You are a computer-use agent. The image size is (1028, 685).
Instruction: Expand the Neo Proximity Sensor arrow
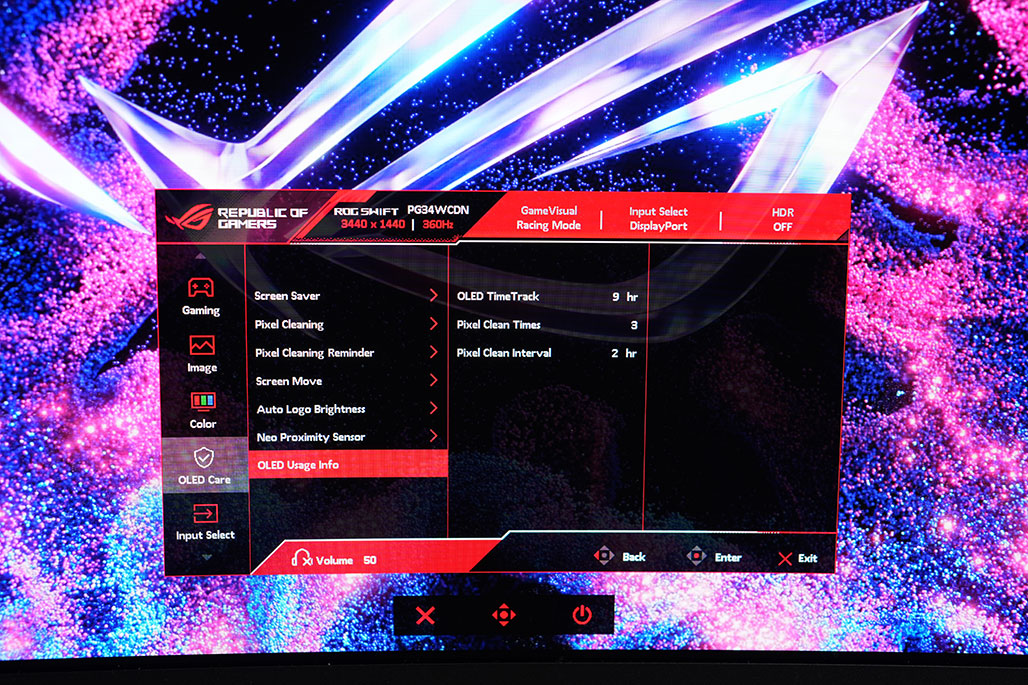point(433,436)
